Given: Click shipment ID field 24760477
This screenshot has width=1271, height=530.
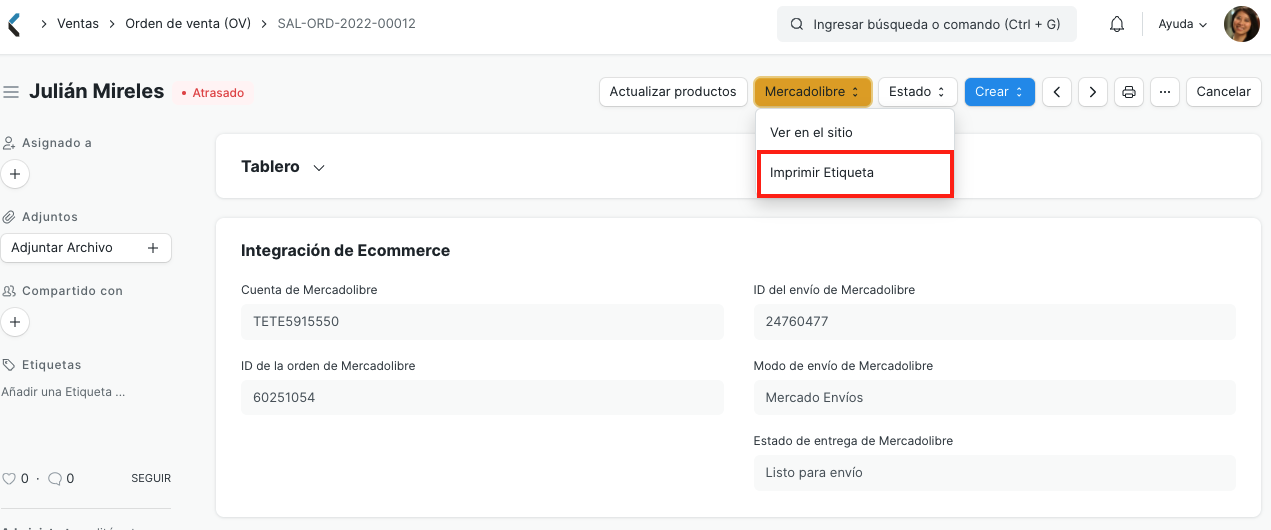Looking at the screenshot, I should [995, 322].
